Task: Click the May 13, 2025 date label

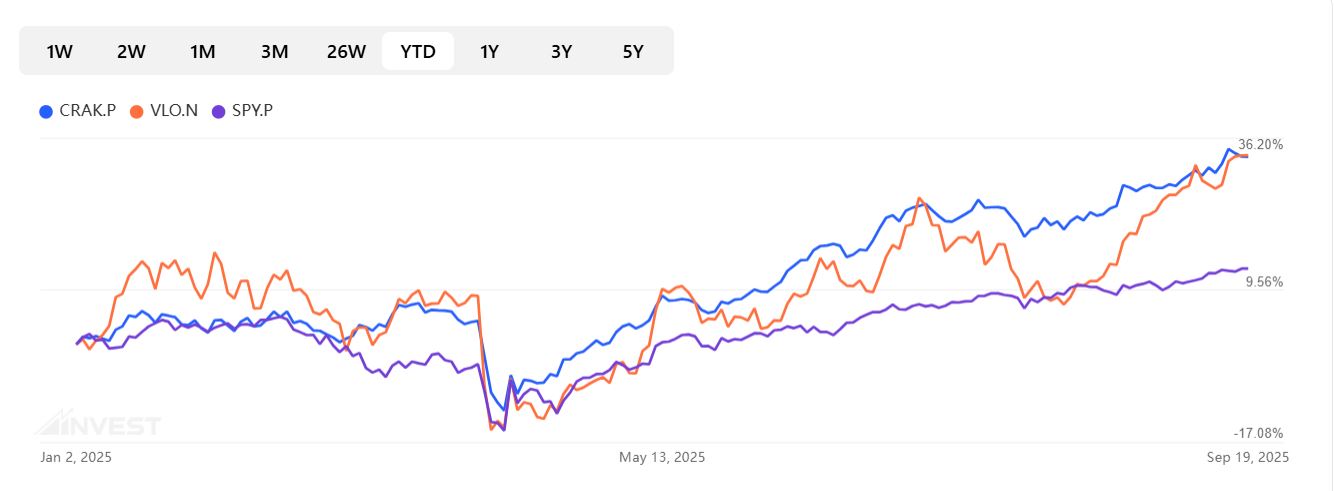Action: click(x=662, y=458)
